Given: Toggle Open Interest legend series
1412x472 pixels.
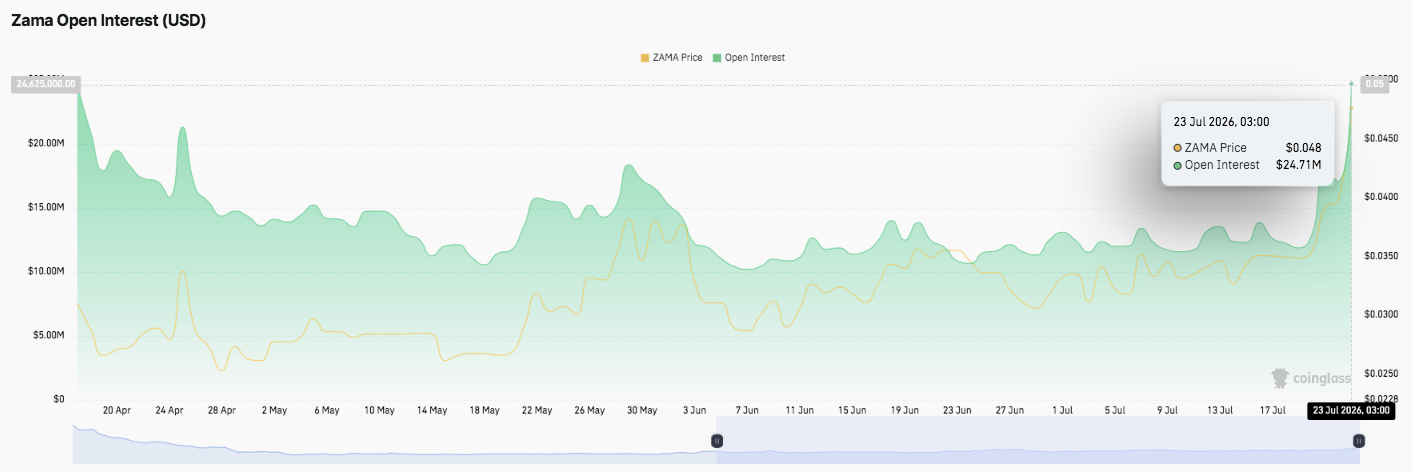Looking at the screenshot, I should (749, 58).
